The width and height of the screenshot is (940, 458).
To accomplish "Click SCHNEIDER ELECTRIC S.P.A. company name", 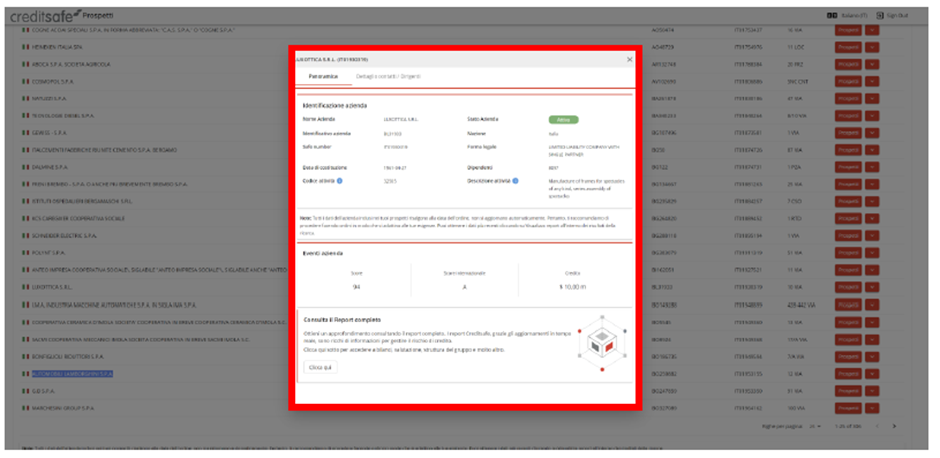I will click(65, 236).
